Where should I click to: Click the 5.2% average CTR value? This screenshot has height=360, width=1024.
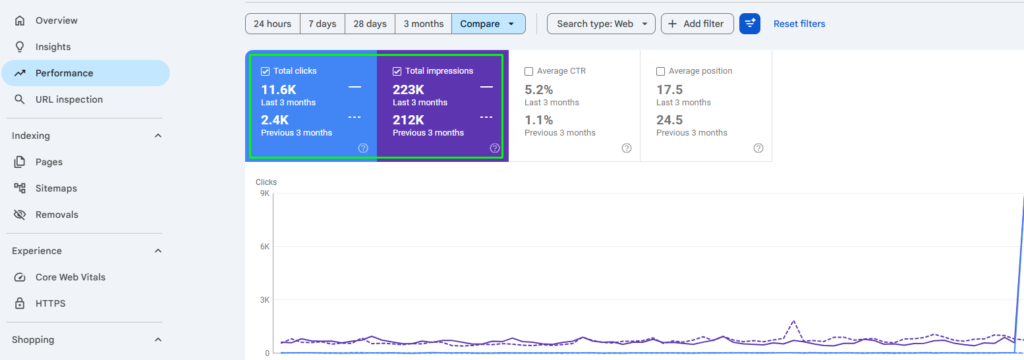[x=539, y=90]
